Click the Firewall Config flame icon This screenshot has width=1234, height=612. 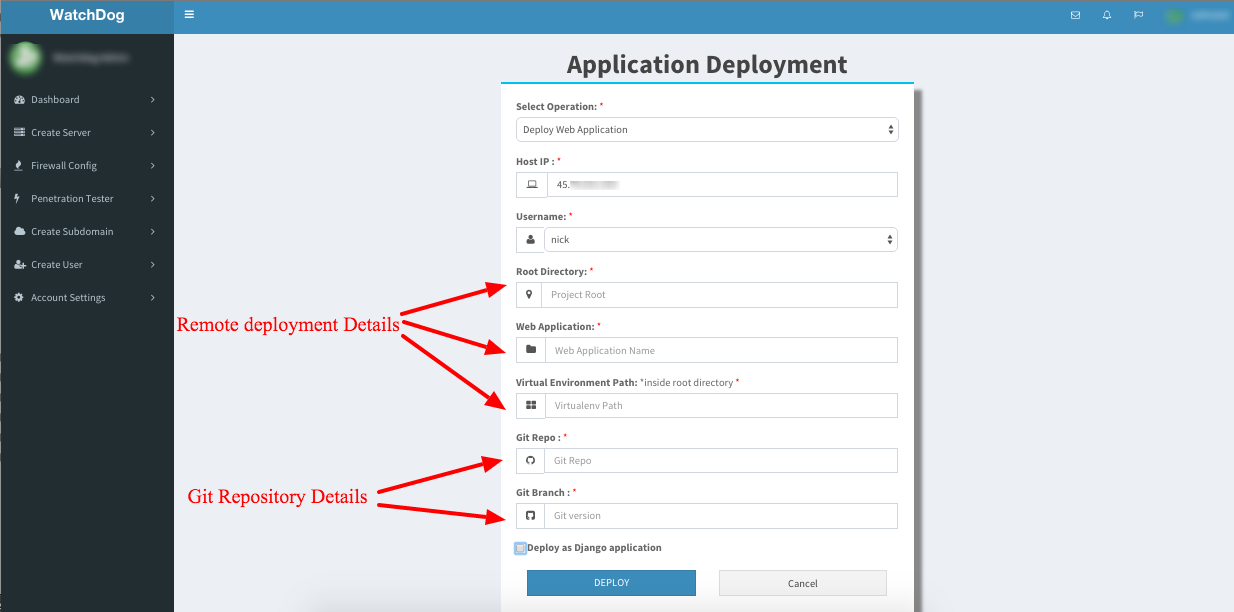(x=19, y=166)
